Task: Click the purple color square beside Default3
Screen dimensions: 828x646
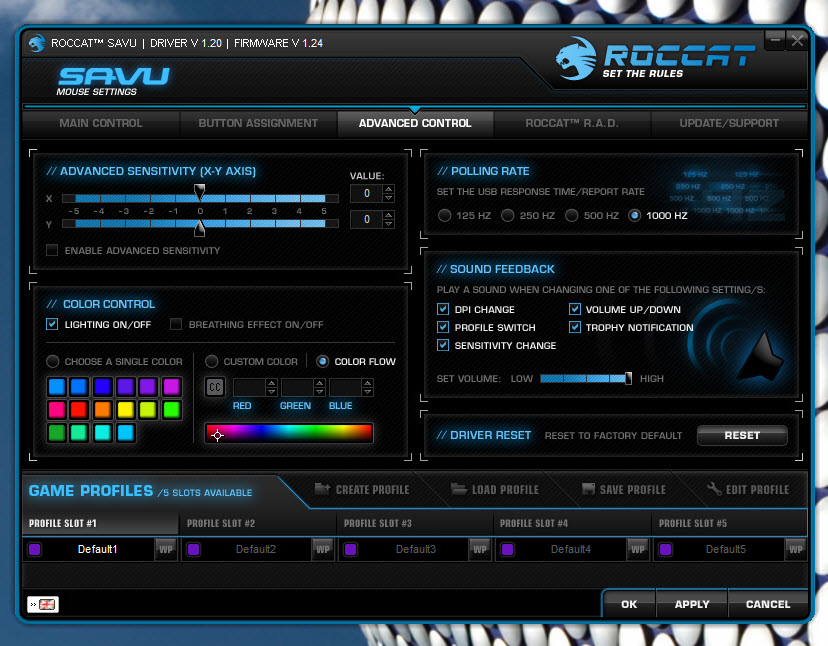Action: tap(350, 549)
